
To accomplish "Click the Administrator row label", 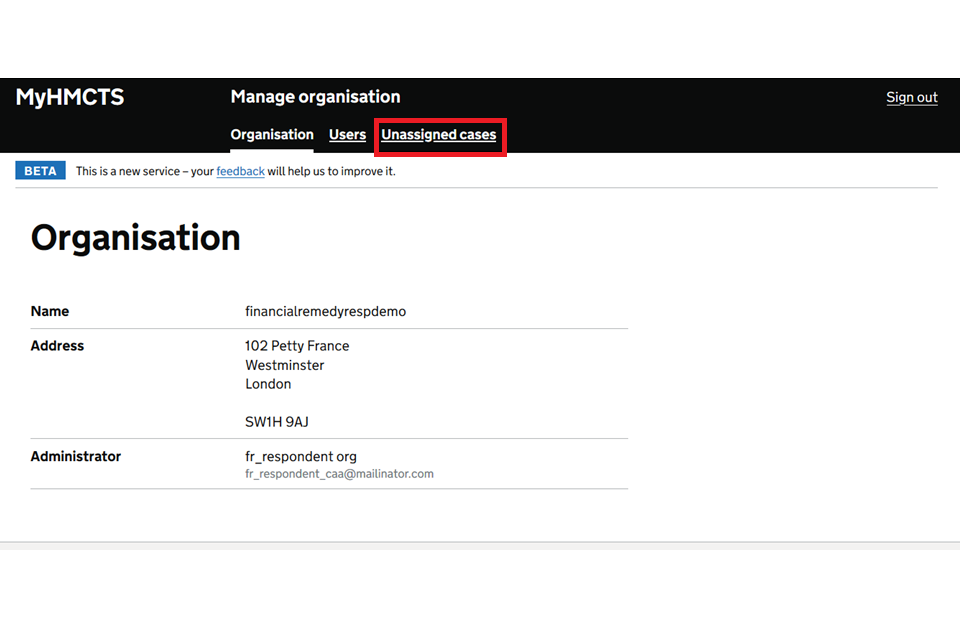I will pyautogui.click(x=75, y=456).
